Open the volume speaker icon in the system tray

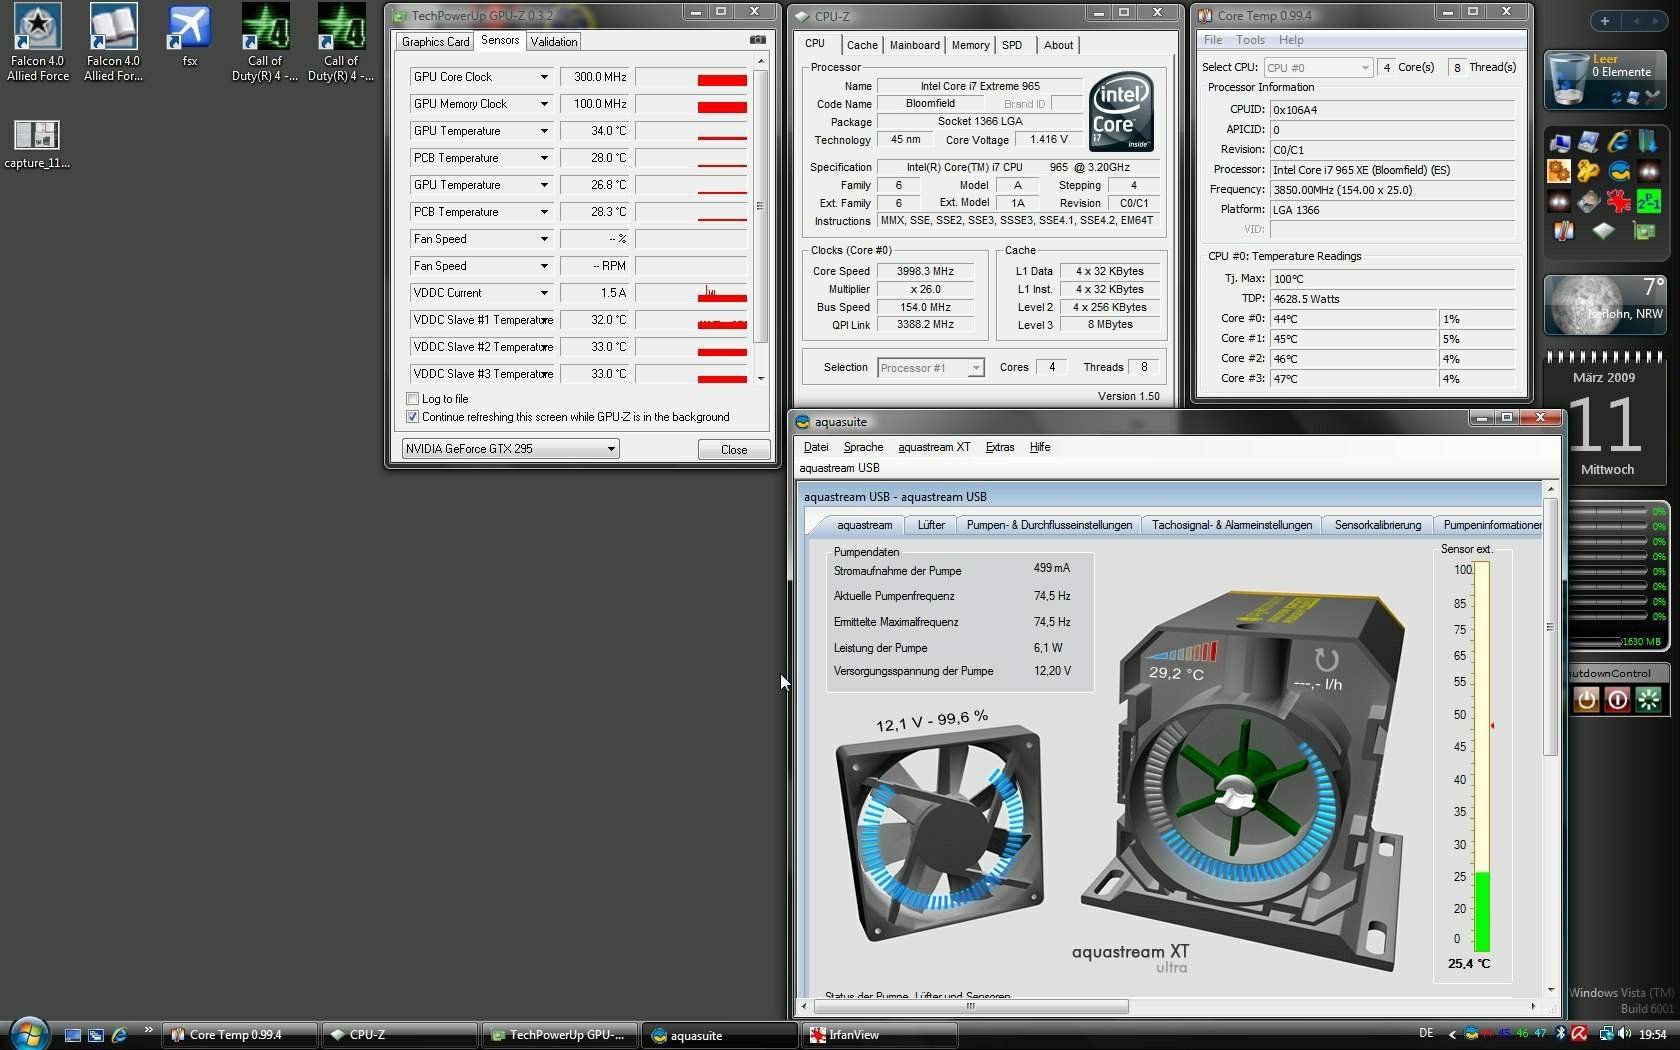[1625, 1034]
